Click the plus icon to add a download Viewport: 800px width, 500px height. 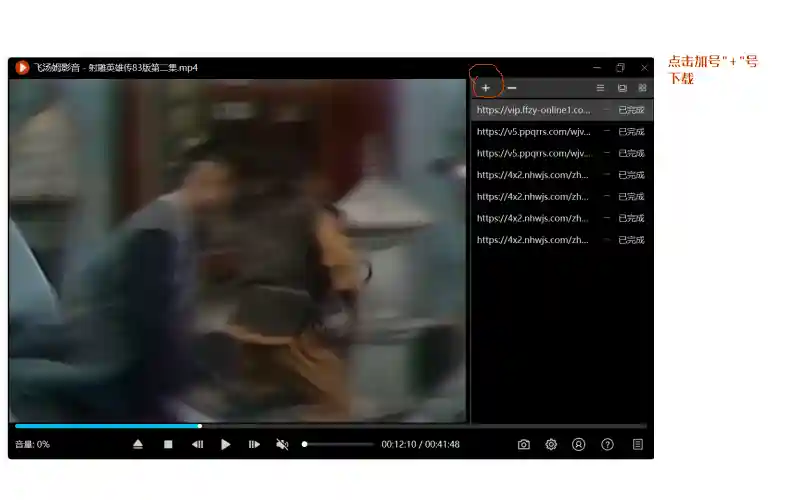point(486,88)
